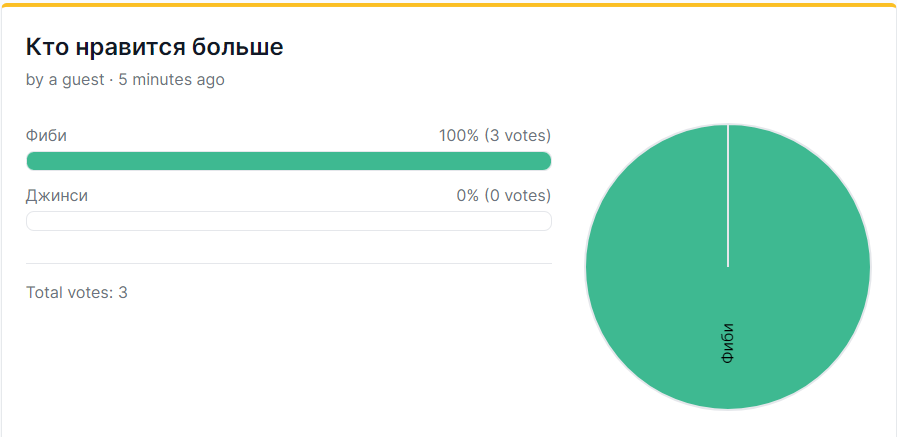Select the 'Фиби' option label
897x437 pixels.
[46, 136]
